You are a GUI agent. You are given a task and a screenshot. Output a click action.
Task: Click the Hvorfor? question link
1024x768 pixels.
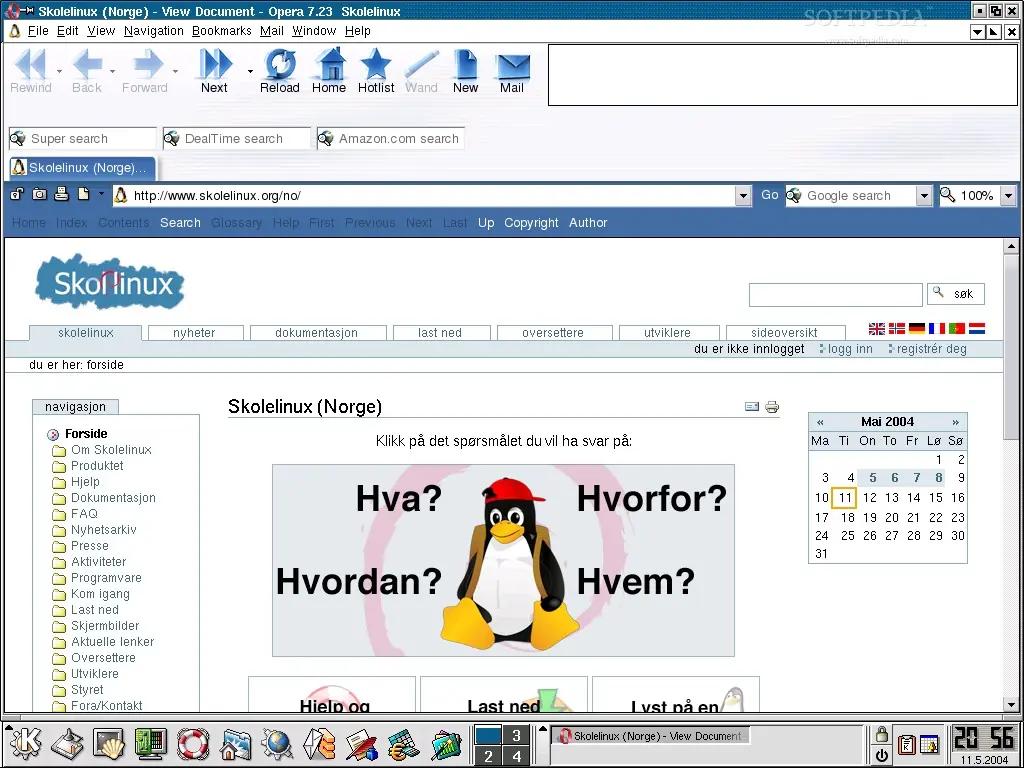[x=652, y=498]
